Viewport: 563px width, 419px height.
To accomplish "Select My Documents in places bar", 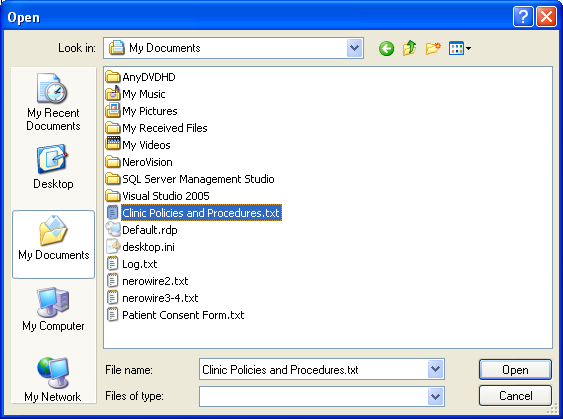I will click(53, 244).
